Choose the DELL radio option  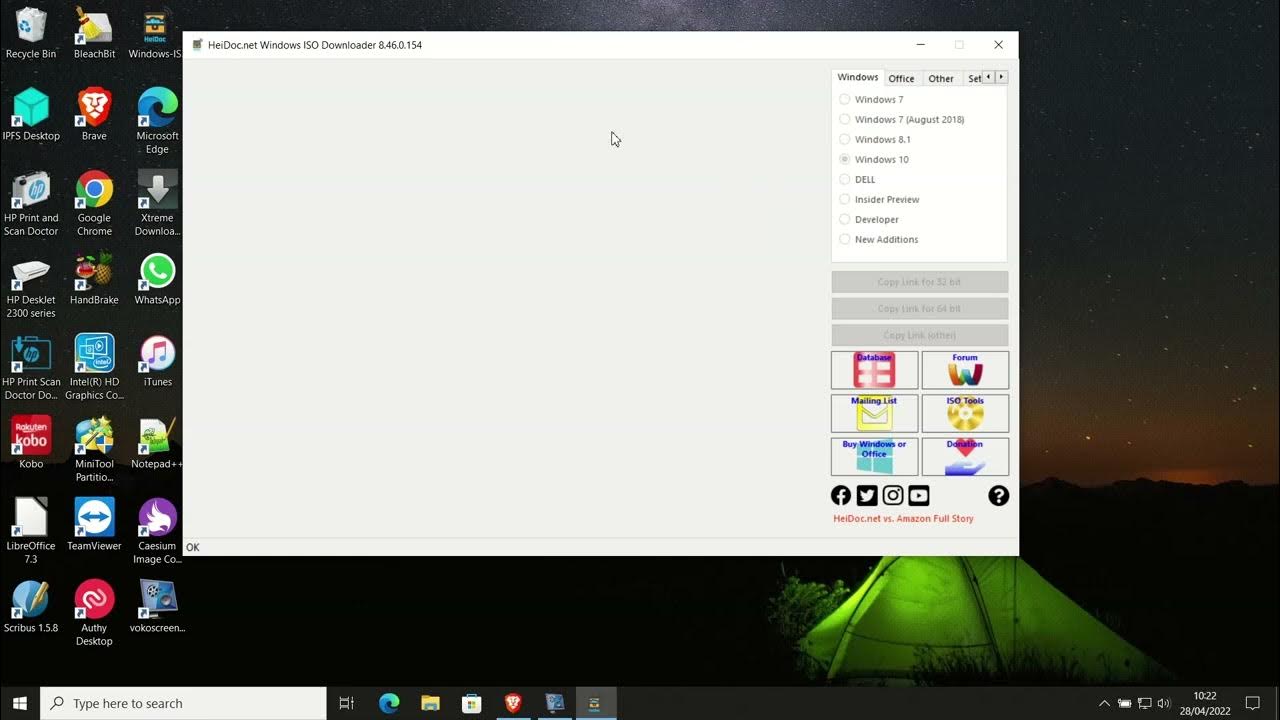pos(858,179)
